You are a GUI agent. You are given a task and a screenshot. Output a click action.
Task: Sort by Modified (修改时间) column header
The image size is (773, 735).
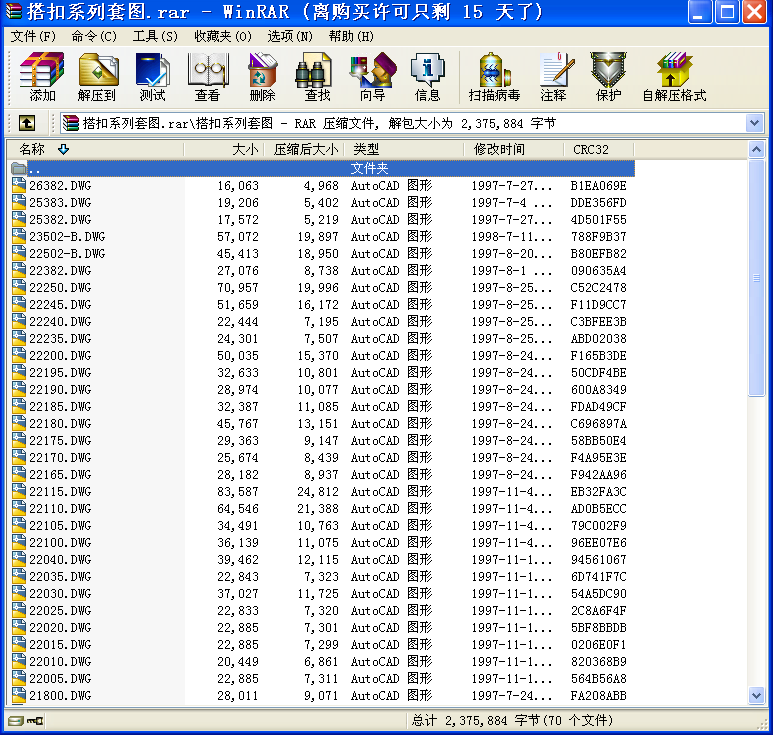click(513, 149)
